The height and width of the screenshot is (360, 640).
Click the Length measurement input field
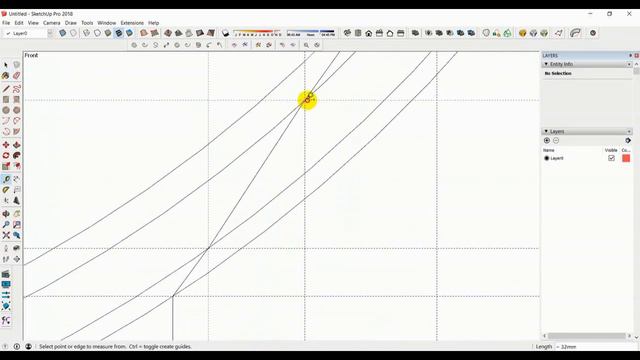click(x=597, y=347)
